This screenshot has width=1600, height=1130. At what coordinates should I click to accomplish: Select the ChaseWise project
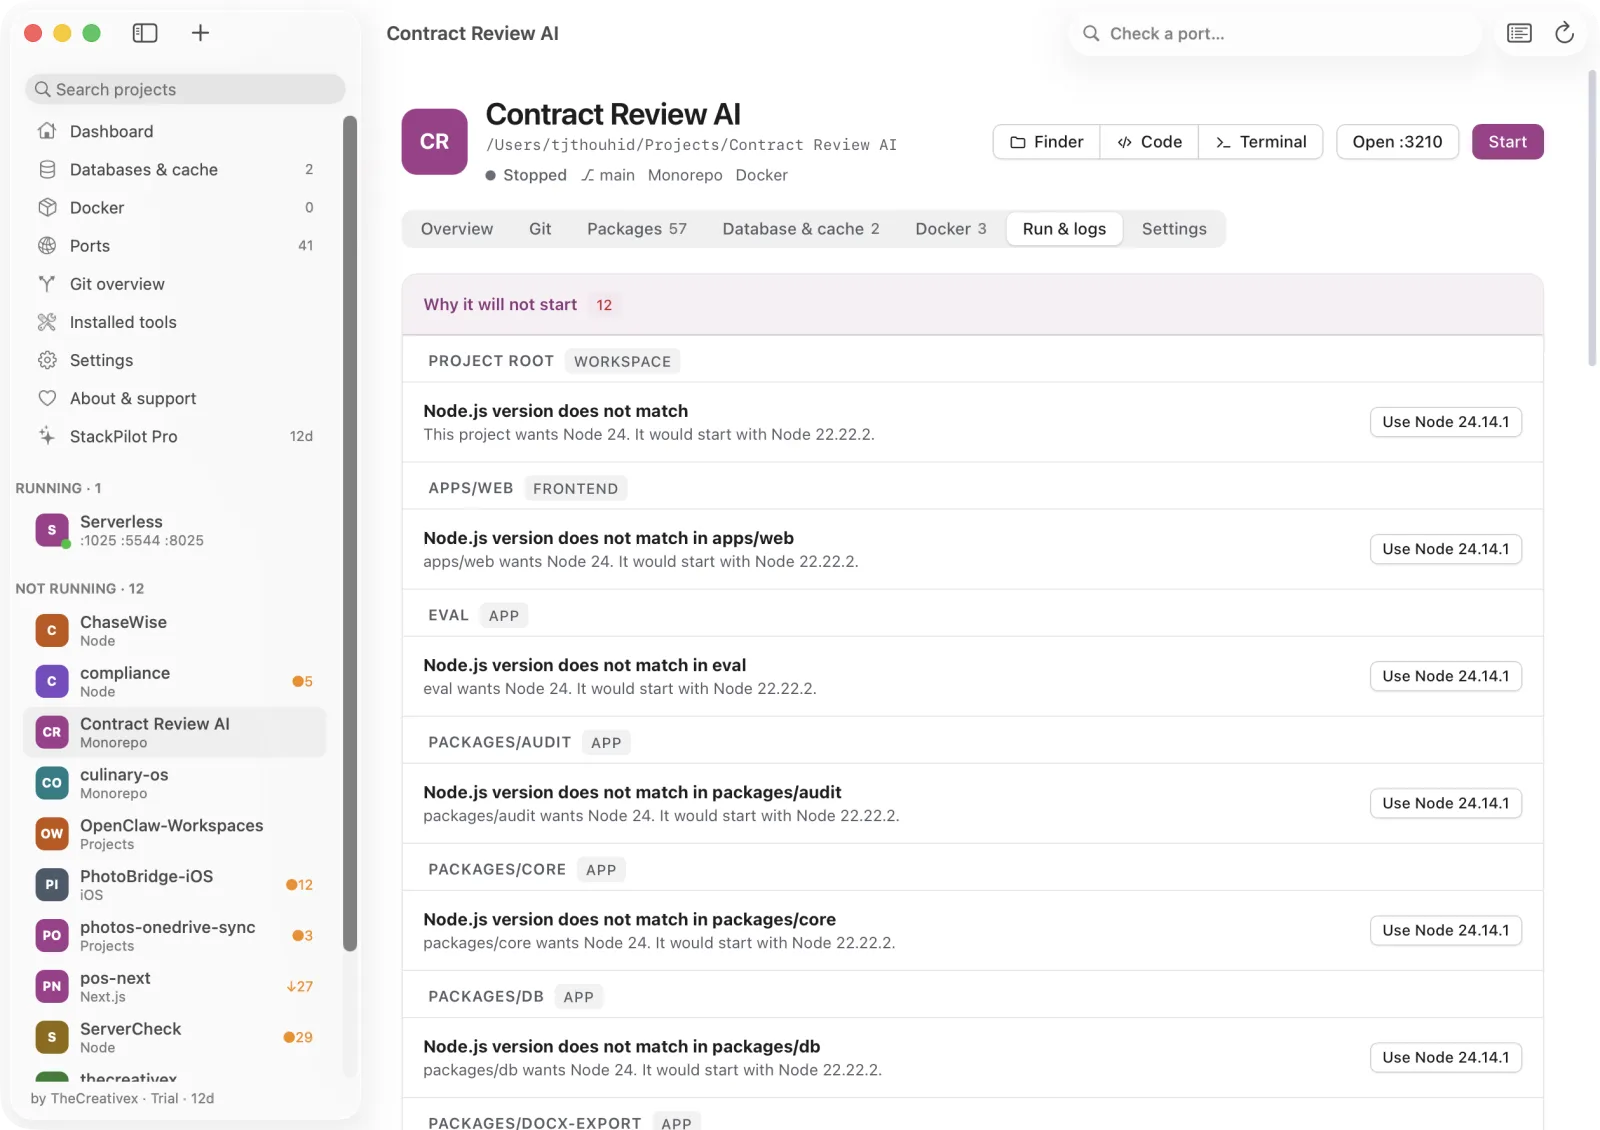pyautogui.click(x=175, y=630)
